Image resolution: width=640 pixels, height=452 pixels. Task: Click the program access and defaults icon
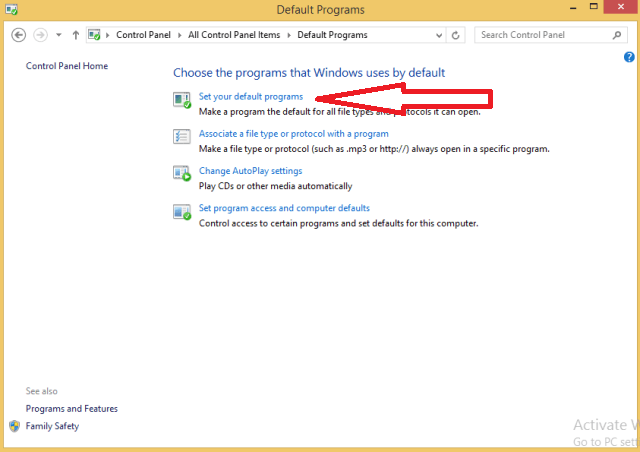tap(182, 212)
